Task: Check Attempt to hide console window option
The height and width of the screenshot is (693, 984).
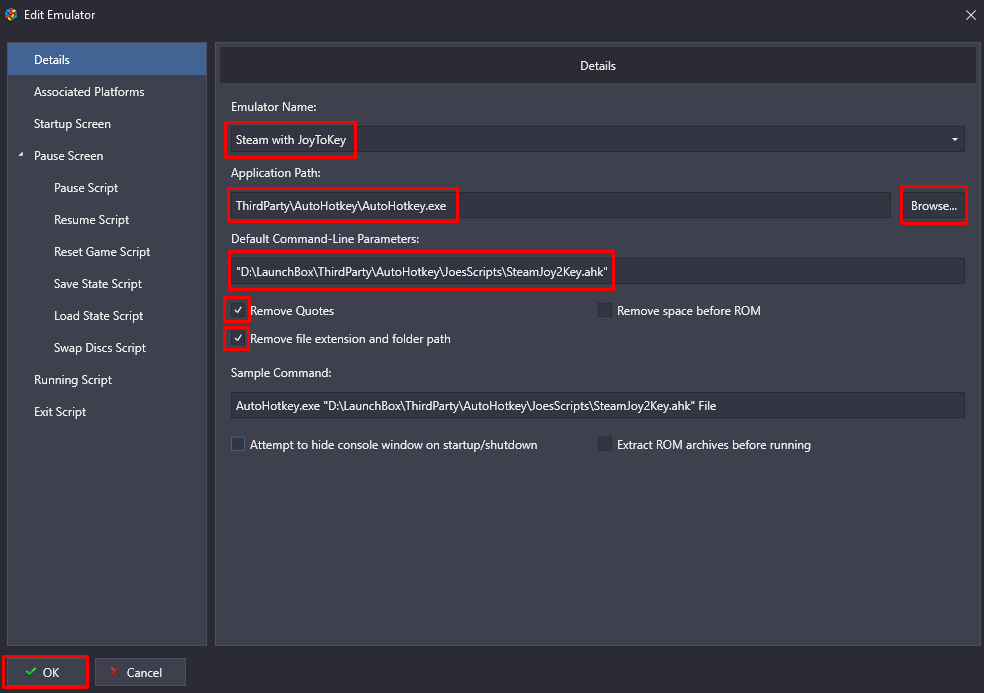Action: [238, 444]
